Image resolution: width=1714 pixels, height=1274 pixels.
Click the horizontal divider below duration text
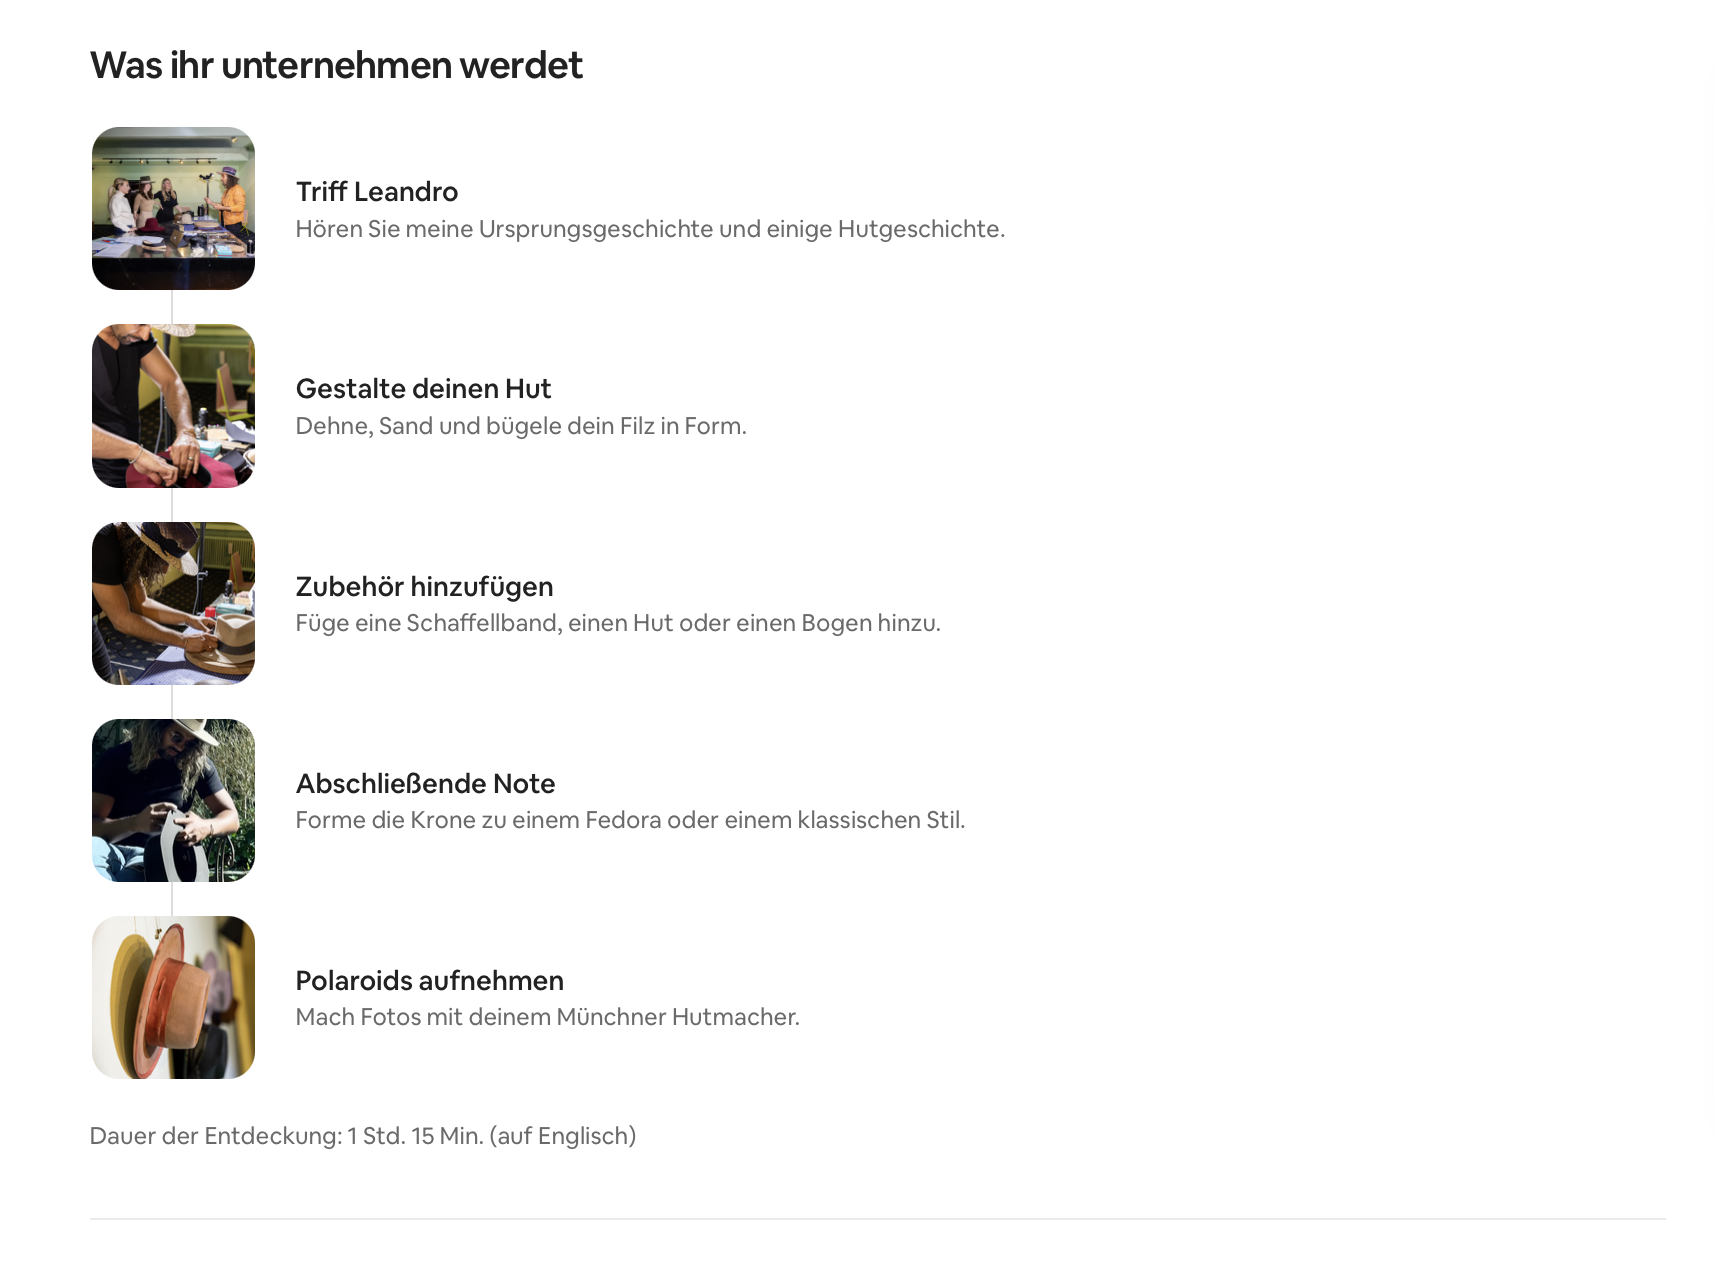[x=878, y=1218]
